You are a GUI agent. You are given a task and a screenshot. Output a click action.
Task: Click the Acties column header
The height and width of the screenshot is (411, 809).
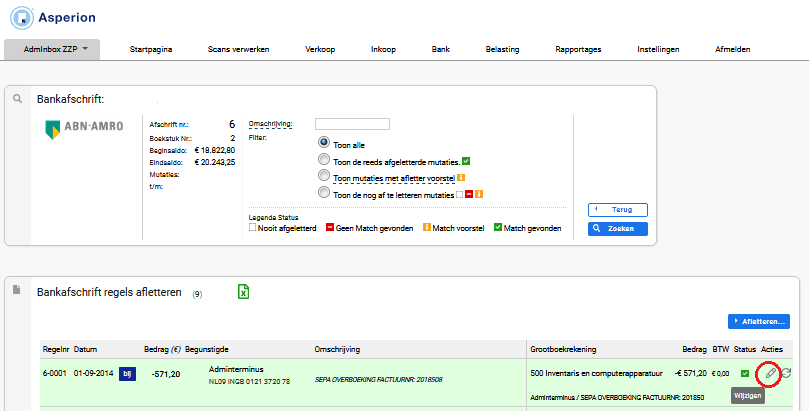(772, 349)
